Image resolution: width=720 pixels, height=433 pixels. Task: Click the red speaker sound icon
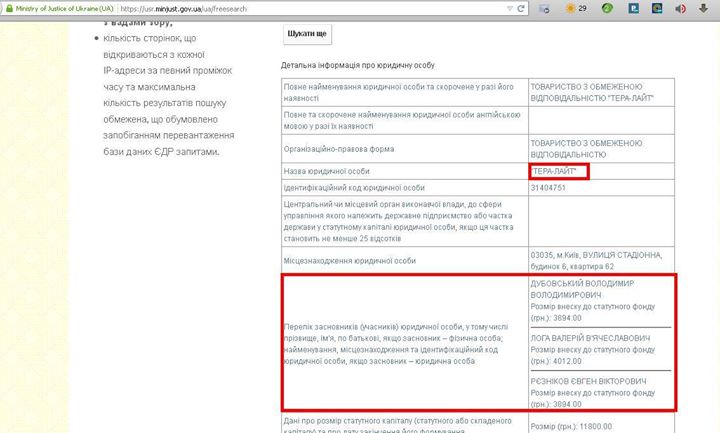point(681,9)
